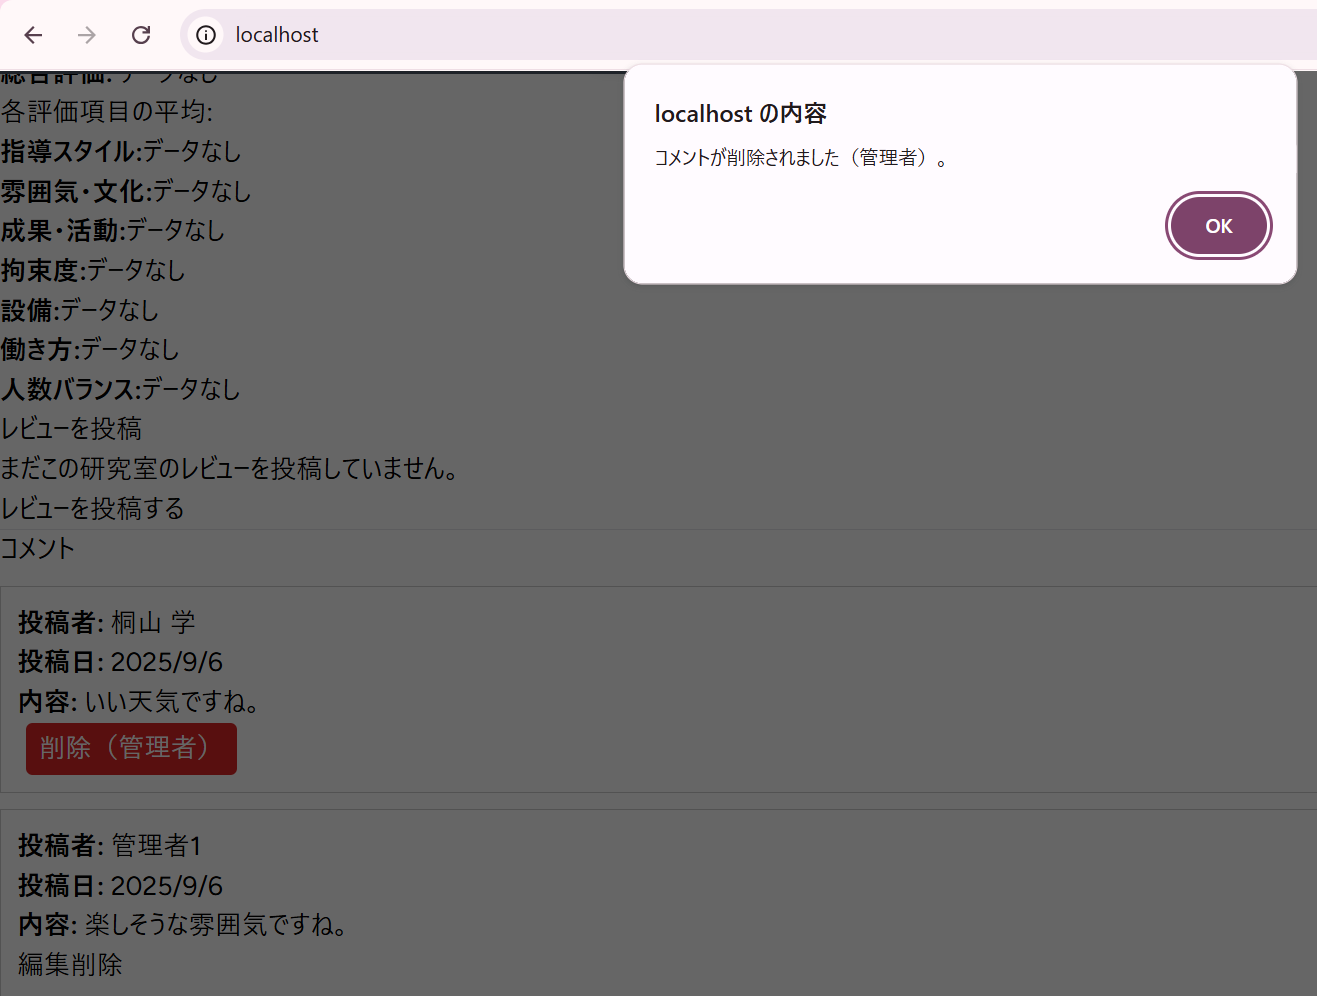This screenshot has height=996, width=1317.
Task: Click the 成果・活動 rating row
Action: point(113,230)
